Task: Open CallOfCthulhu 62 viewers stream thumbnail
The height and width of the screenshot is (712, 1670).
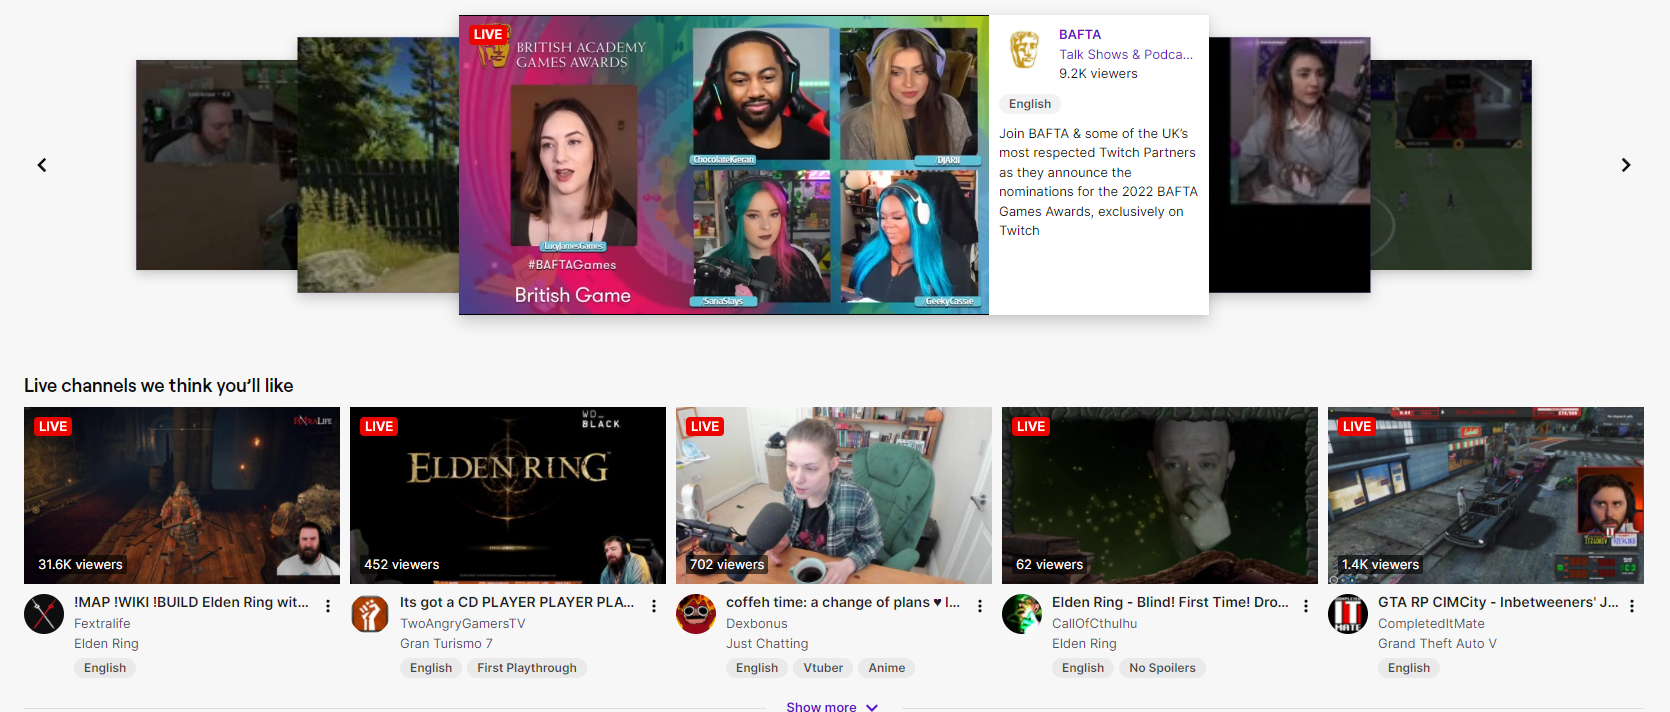Action: [x=1160, y=495]
